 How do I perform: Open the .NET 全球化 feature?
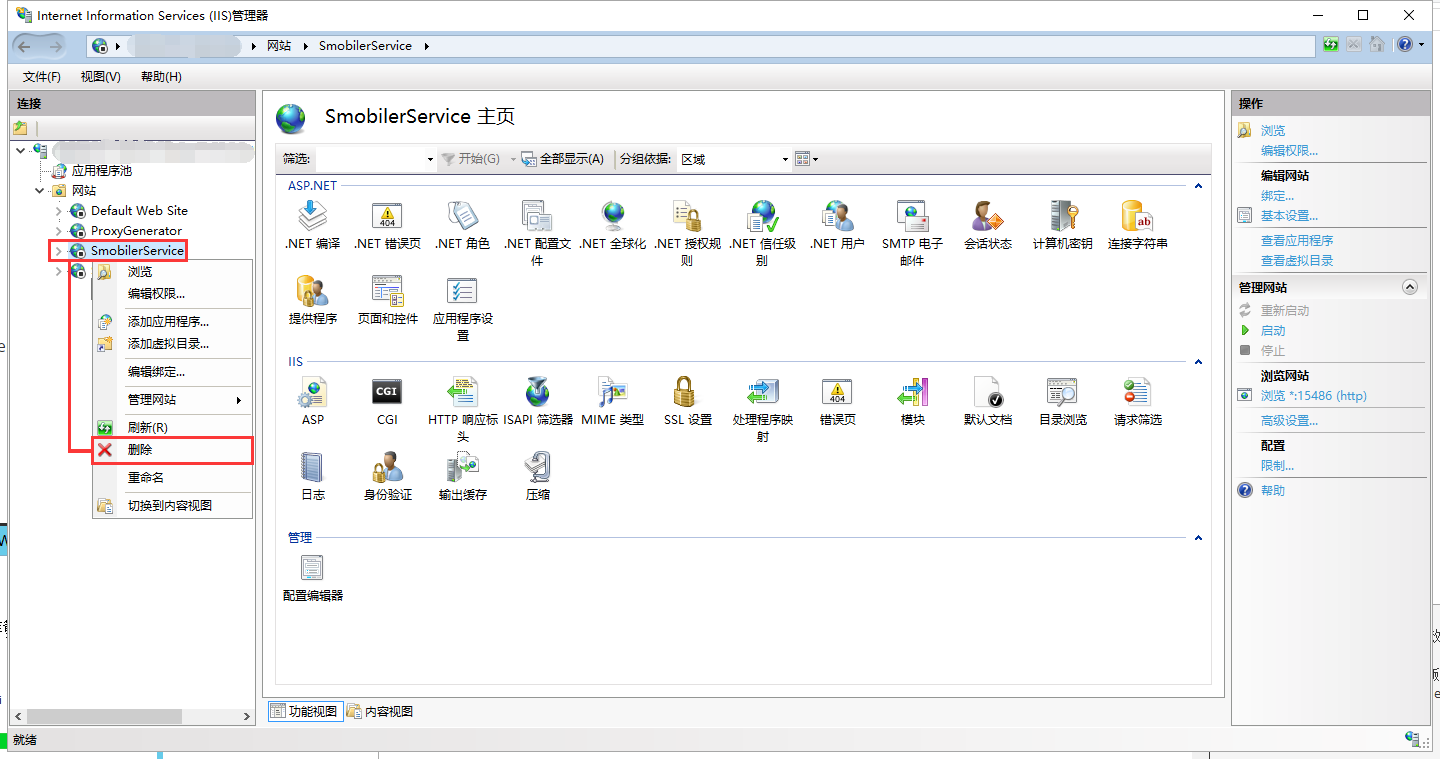tap(612, 225)
